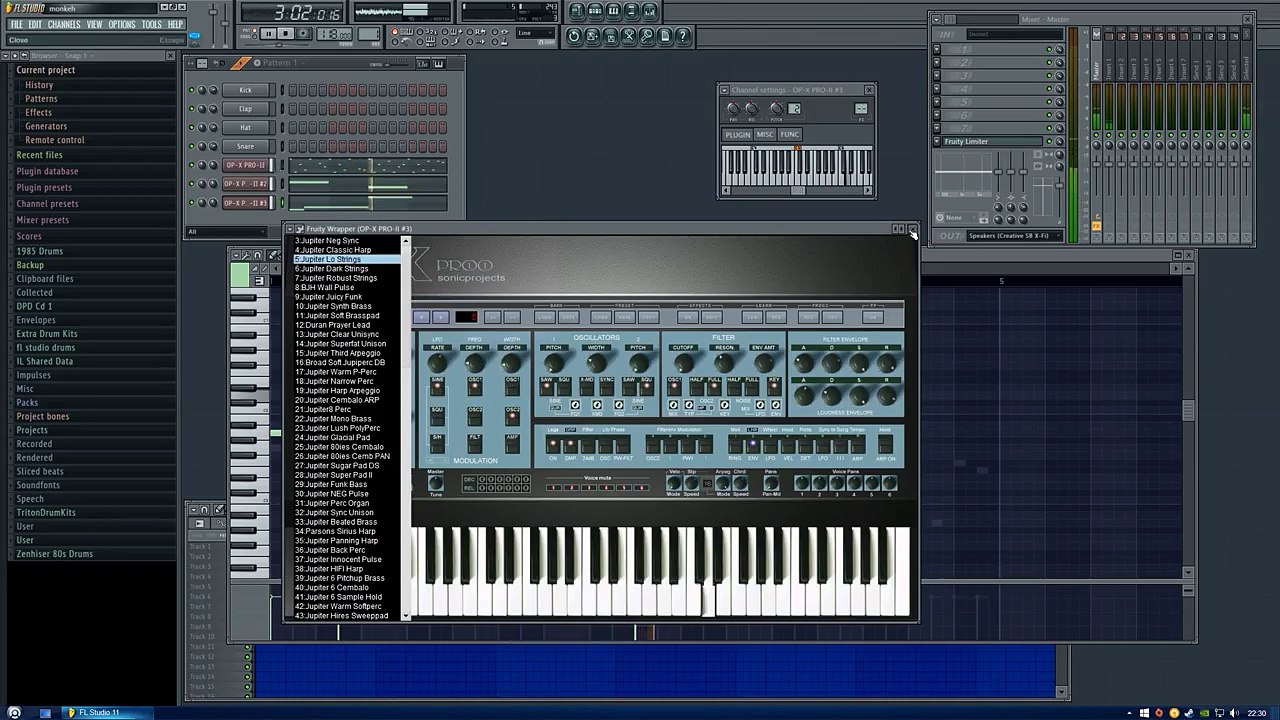1280x720 pixels.
Task: Open the snap 'Line' dropdown selector
Action: coord(536,33)
